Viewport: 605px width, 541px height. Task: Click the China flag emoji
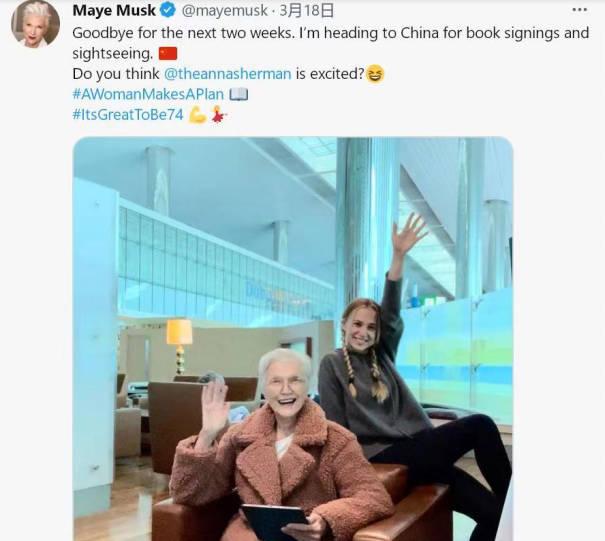[x=168, y=53]
